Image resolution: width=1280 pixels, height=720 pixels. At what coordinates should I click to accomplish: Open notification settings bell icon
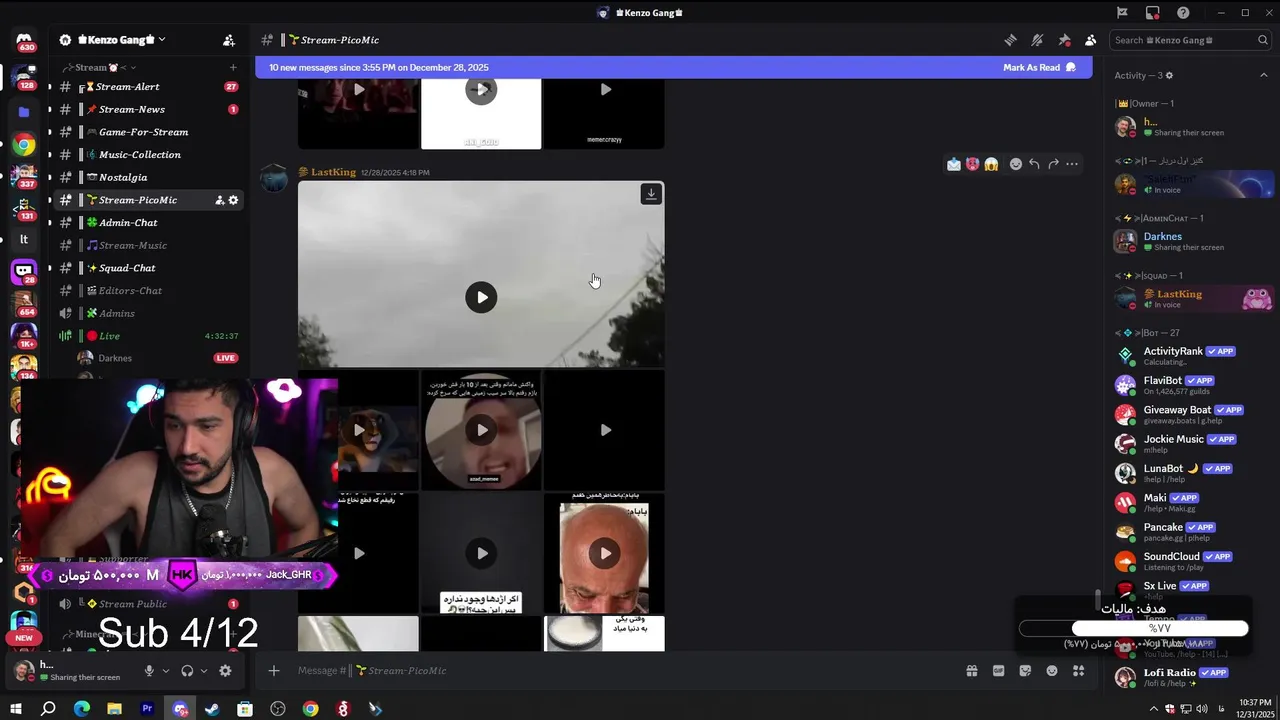1037,40
